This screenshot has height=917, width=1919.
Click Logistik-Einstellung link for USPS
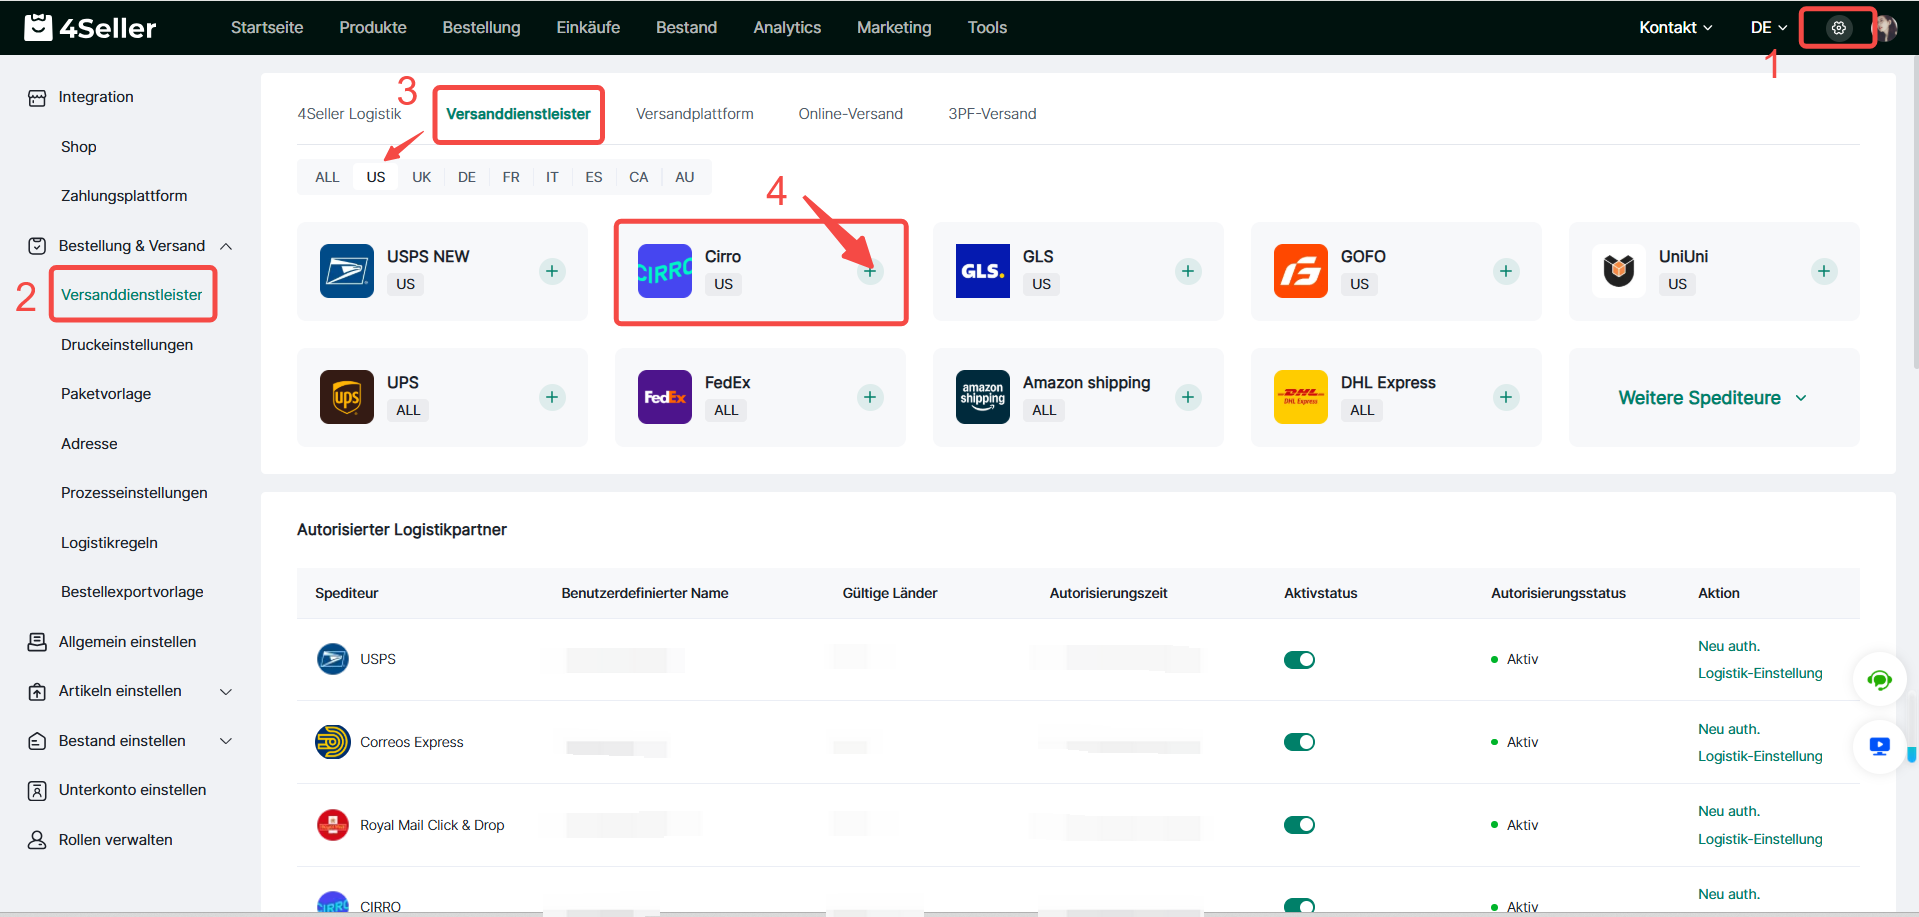pos(1759,673)
